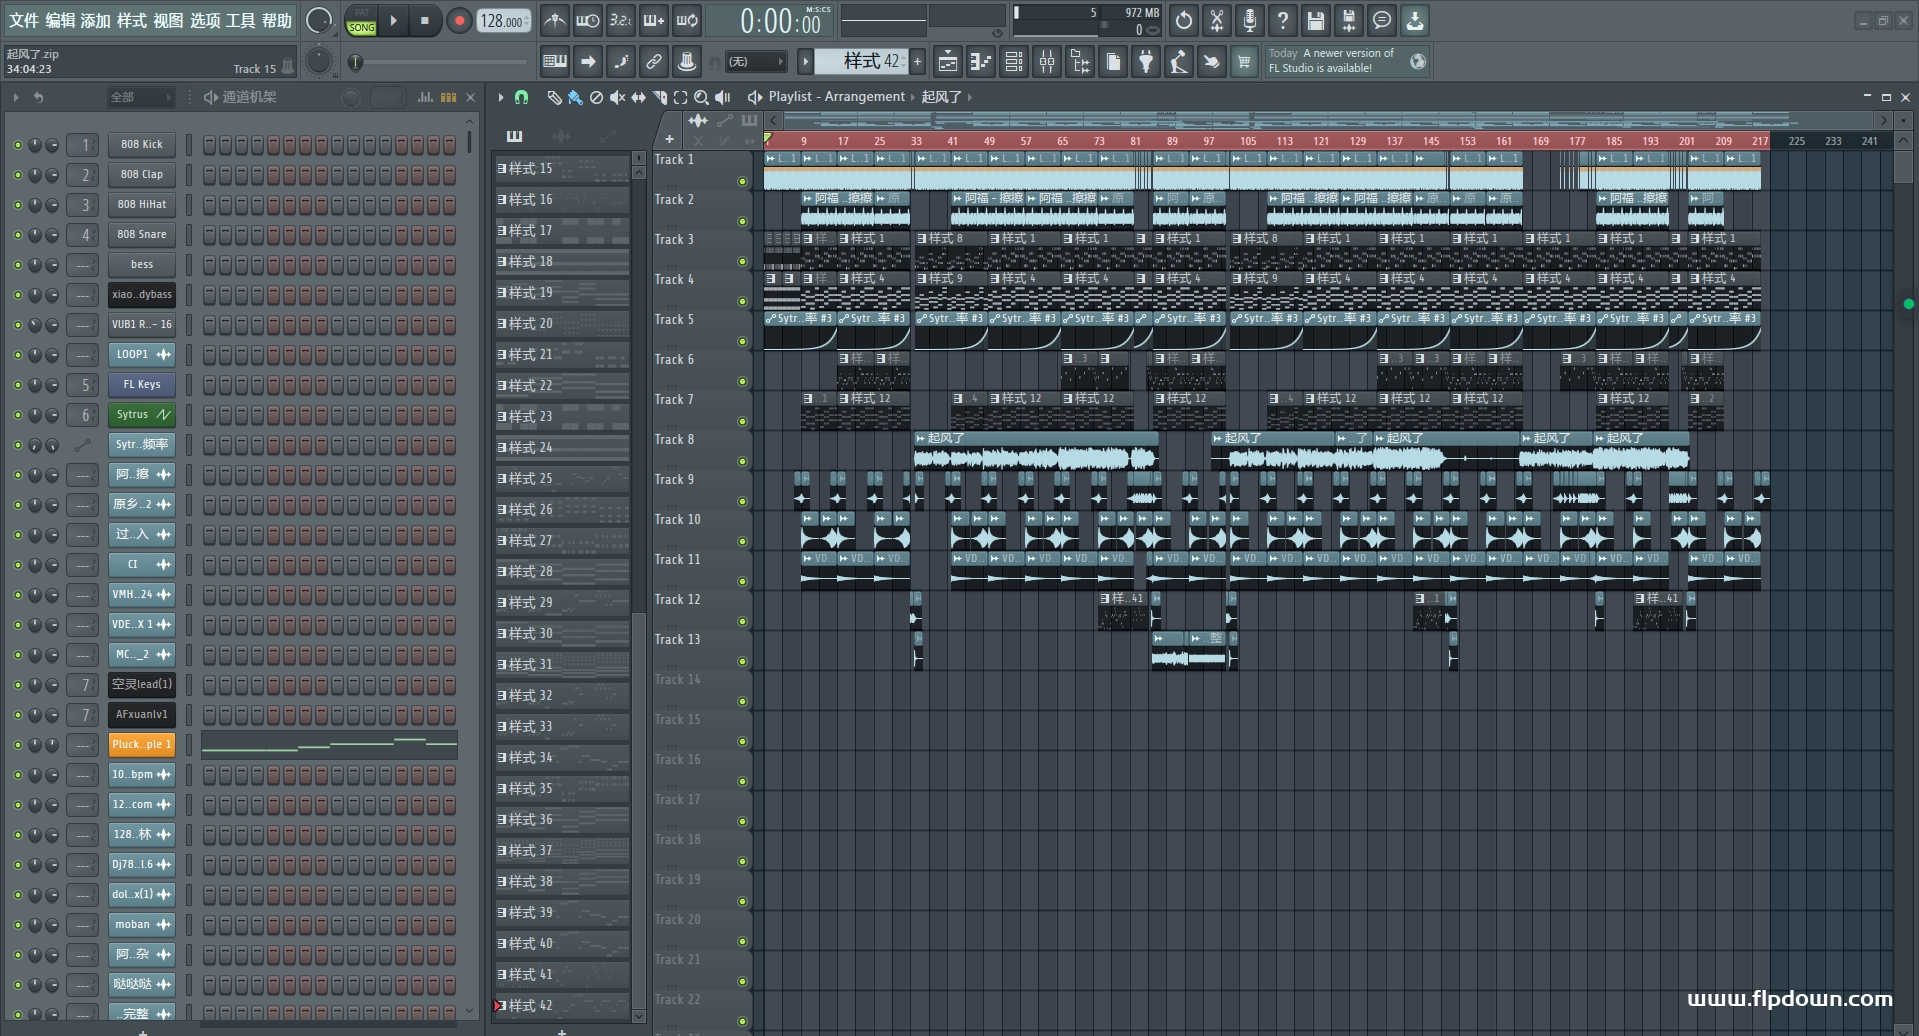Click the 样式 42 pattern name box

click(x=861, y=62)
